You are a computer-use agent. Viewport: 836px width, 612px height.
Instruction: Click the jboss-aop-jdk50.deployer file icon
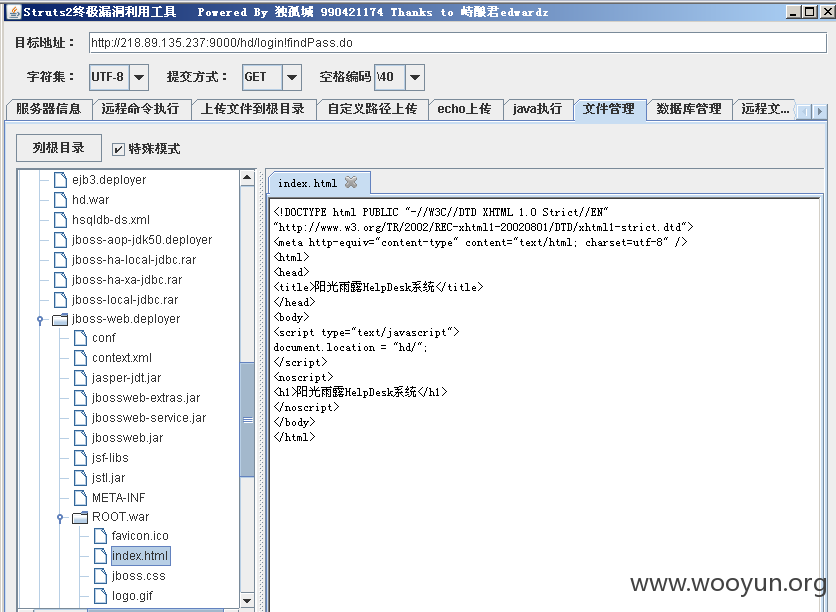(60, 240)
